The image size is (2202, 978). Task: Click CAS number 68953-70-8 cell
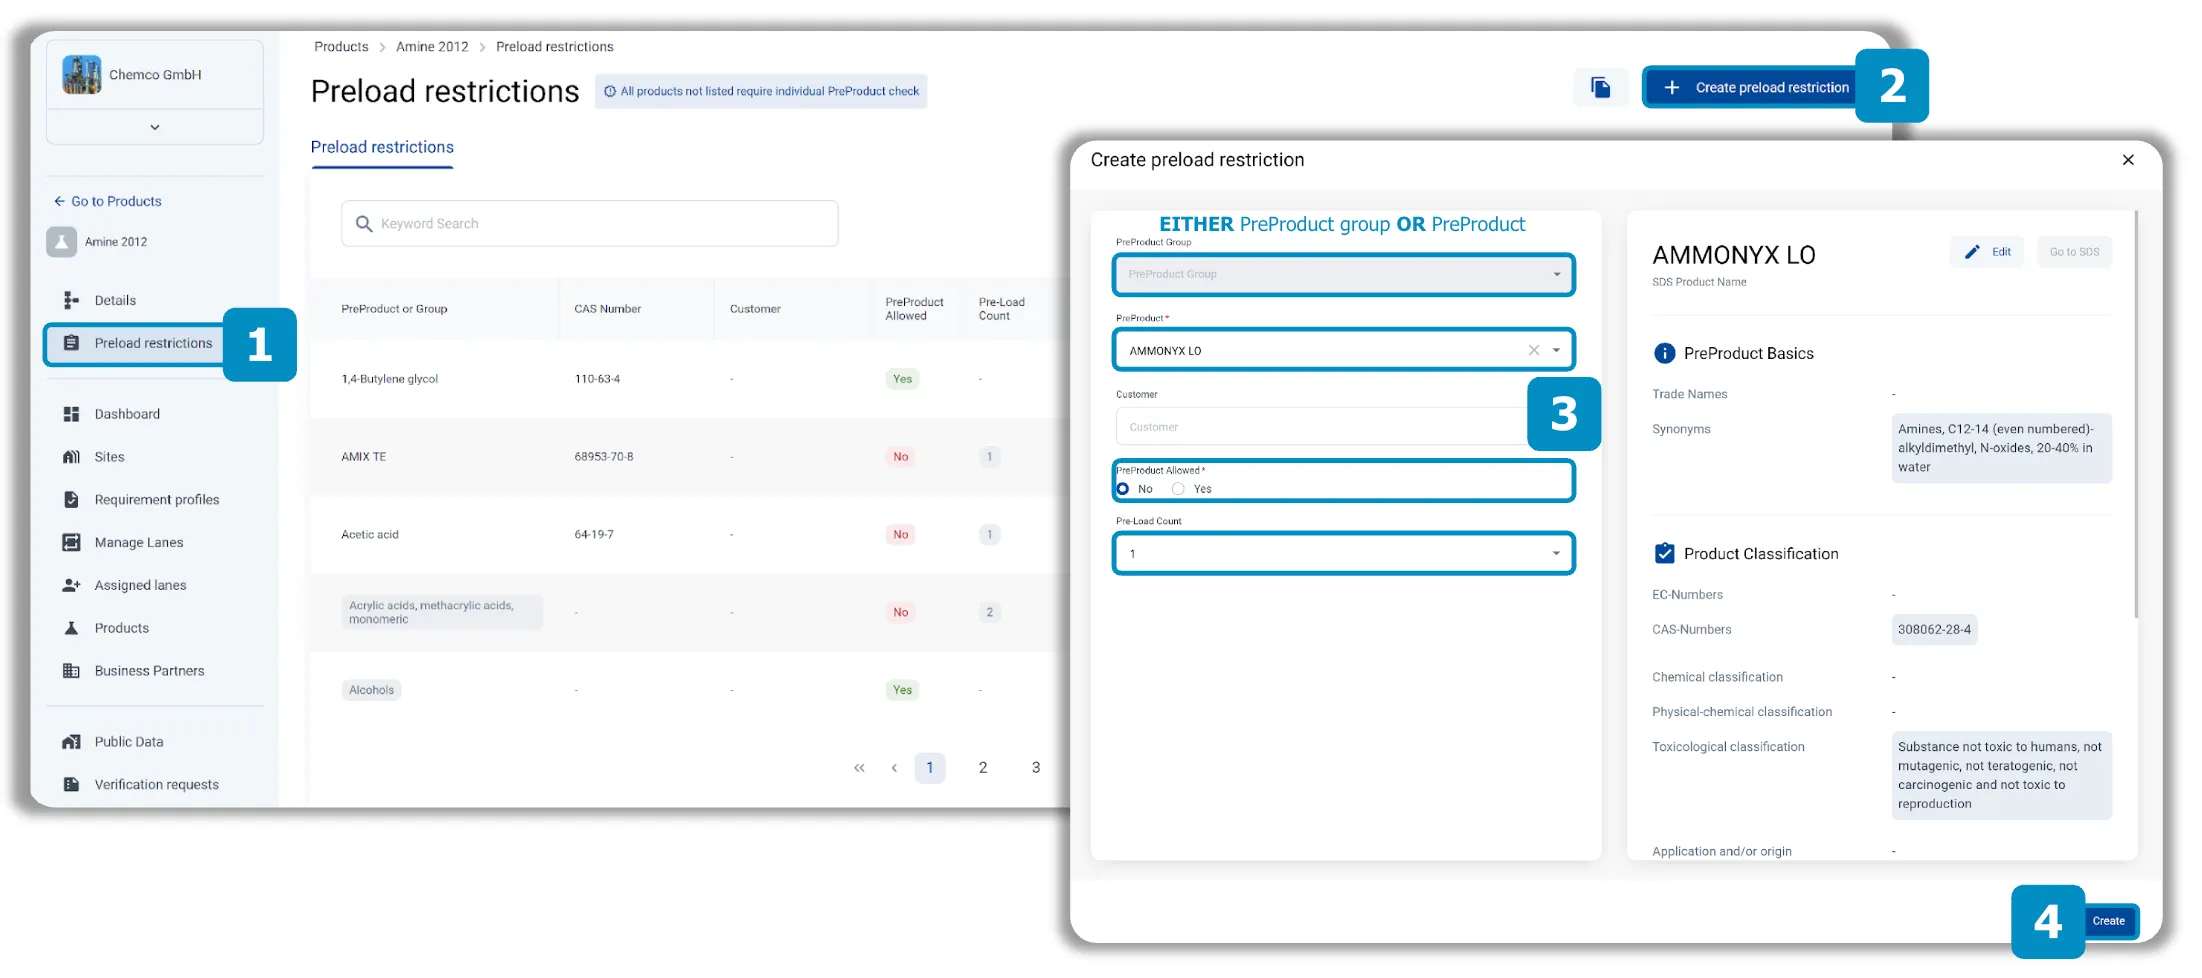[x=604, y=457]
